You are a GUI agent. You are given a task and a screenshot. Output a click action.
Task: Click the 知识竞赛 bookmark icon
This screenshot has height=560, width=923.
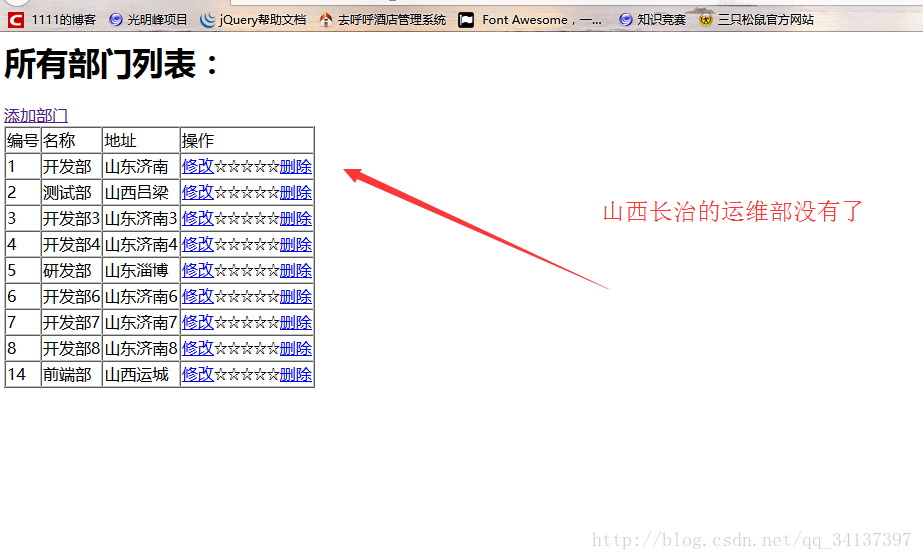626,20
